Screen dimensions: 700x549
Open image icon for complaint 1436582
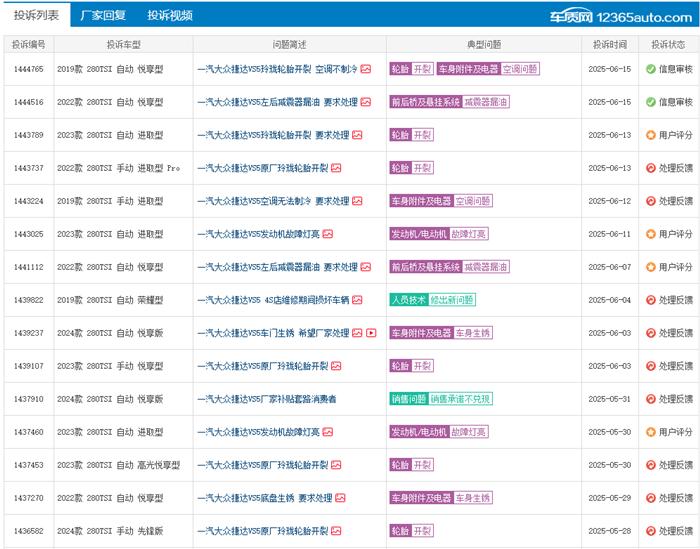coord(336,531)
